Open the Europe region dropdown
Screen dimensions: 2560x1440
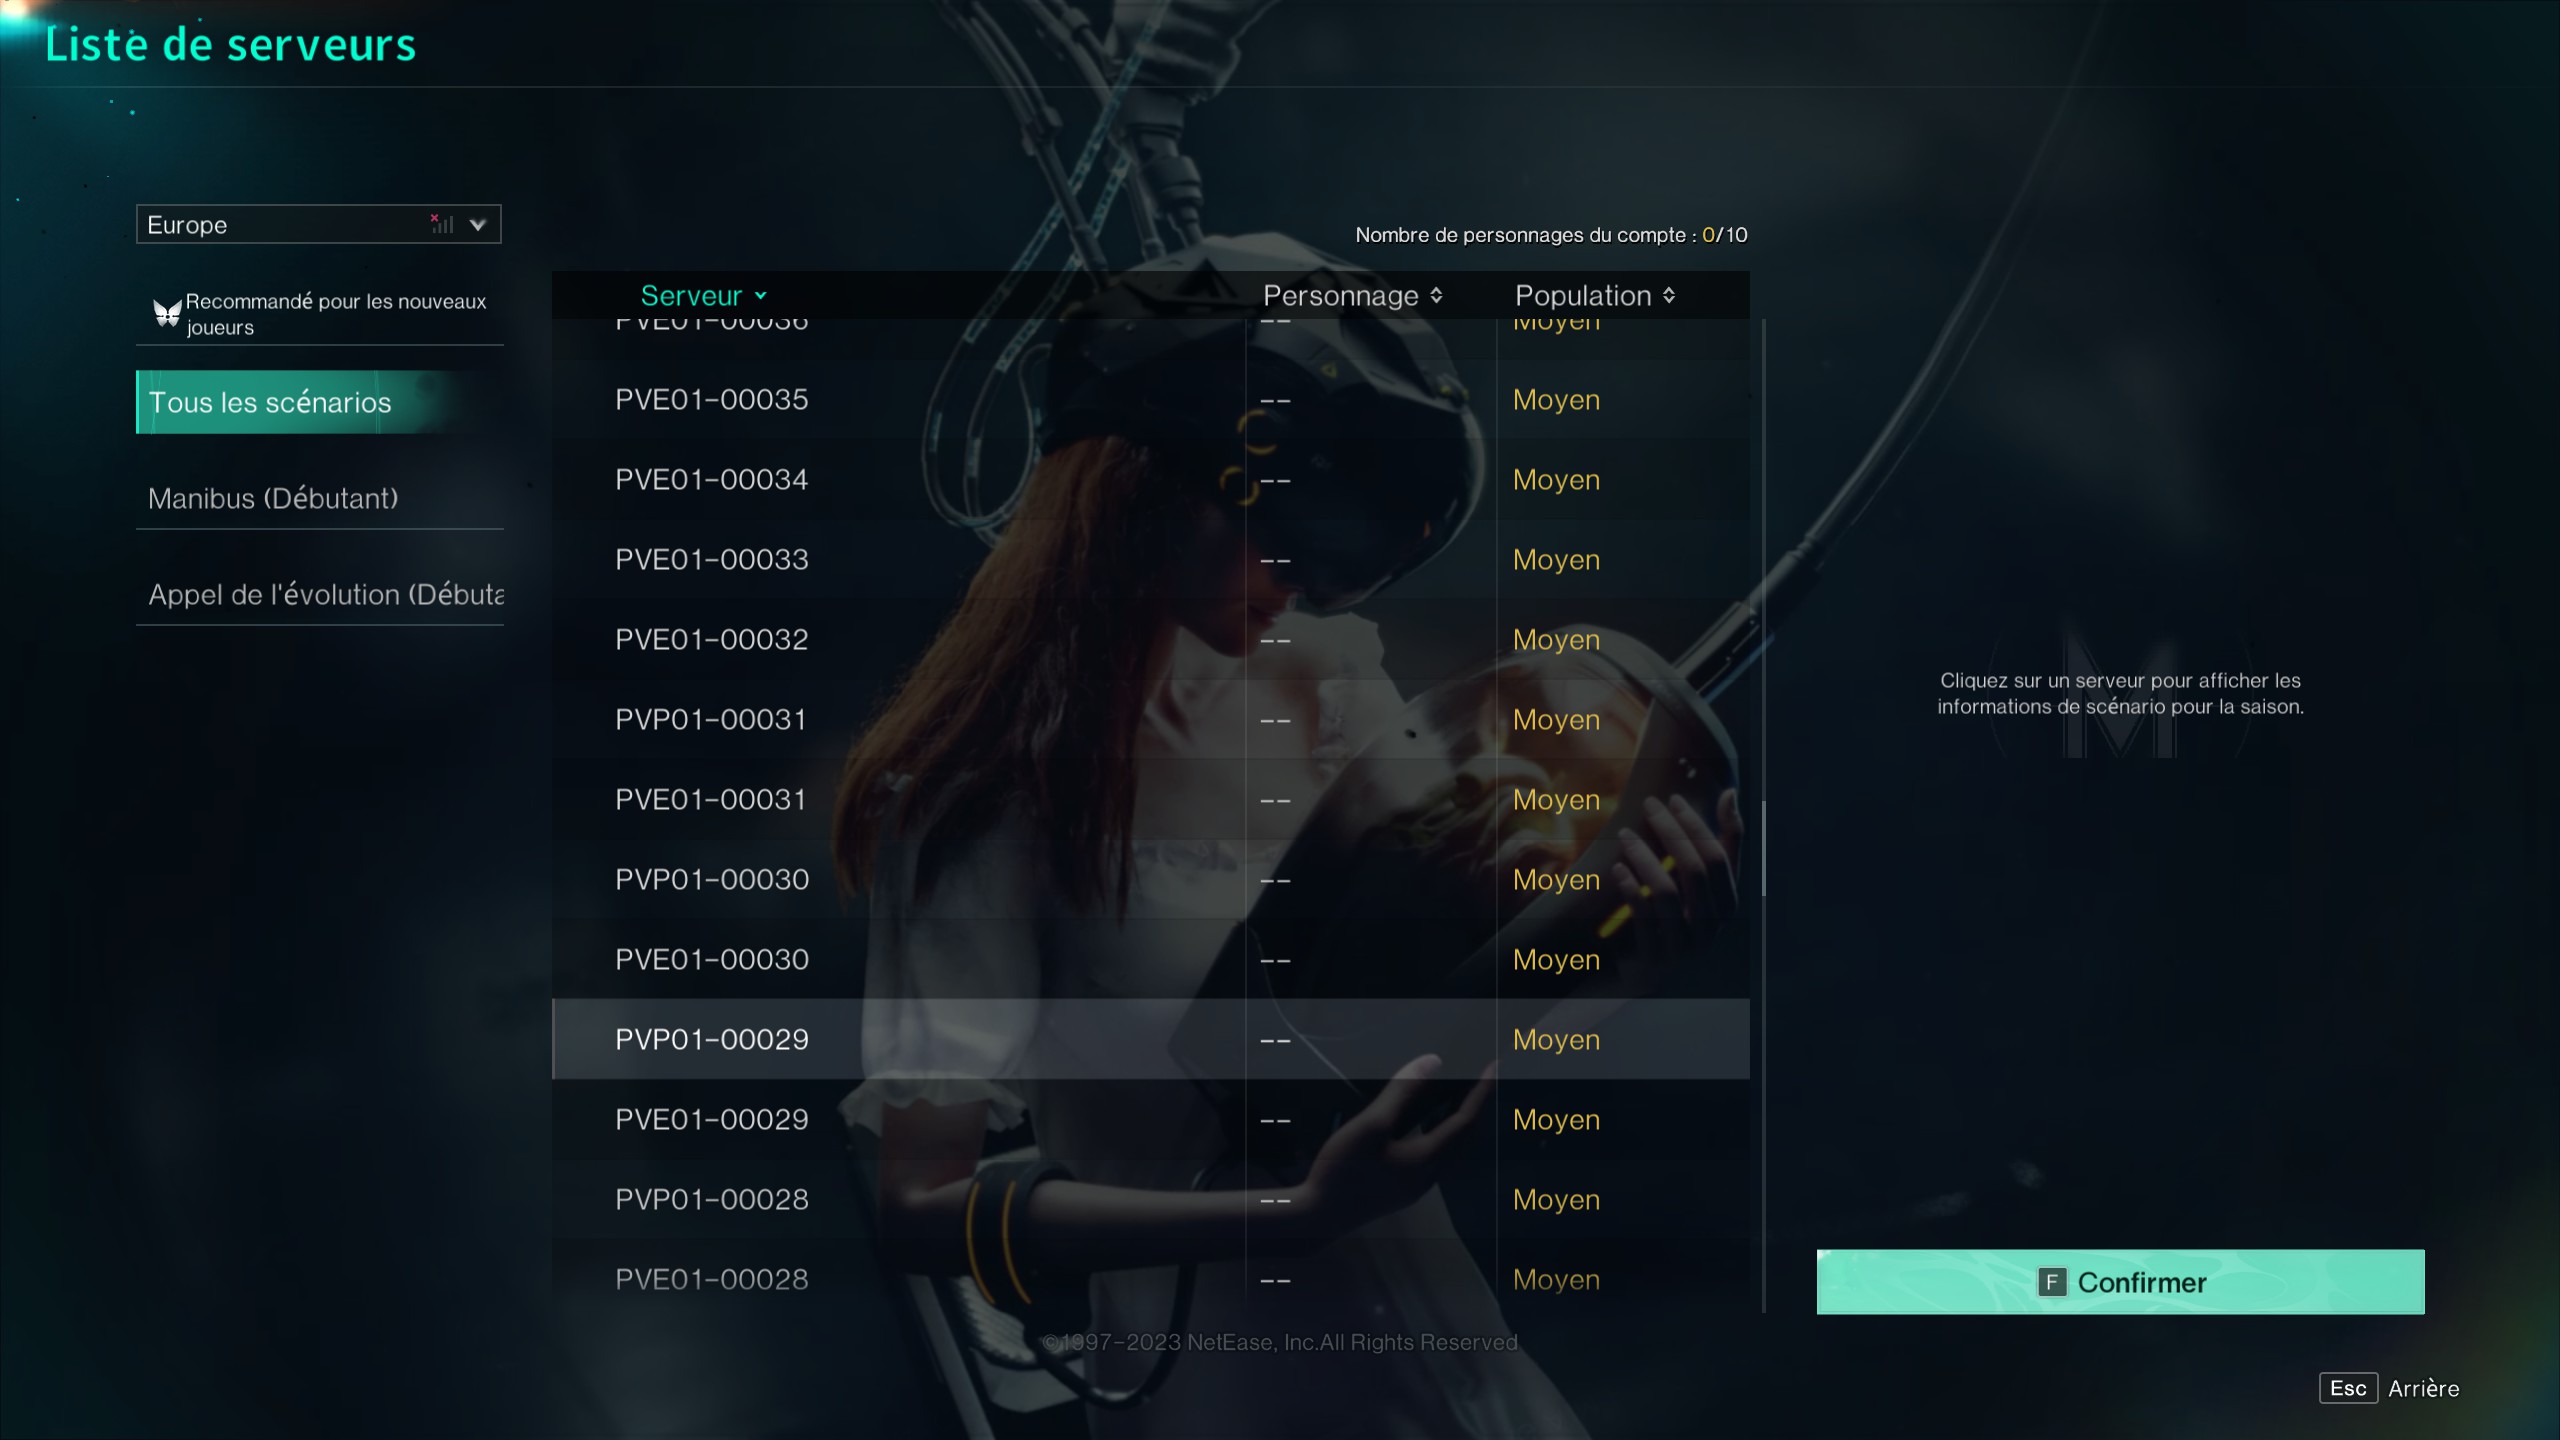tap(318, 224)
